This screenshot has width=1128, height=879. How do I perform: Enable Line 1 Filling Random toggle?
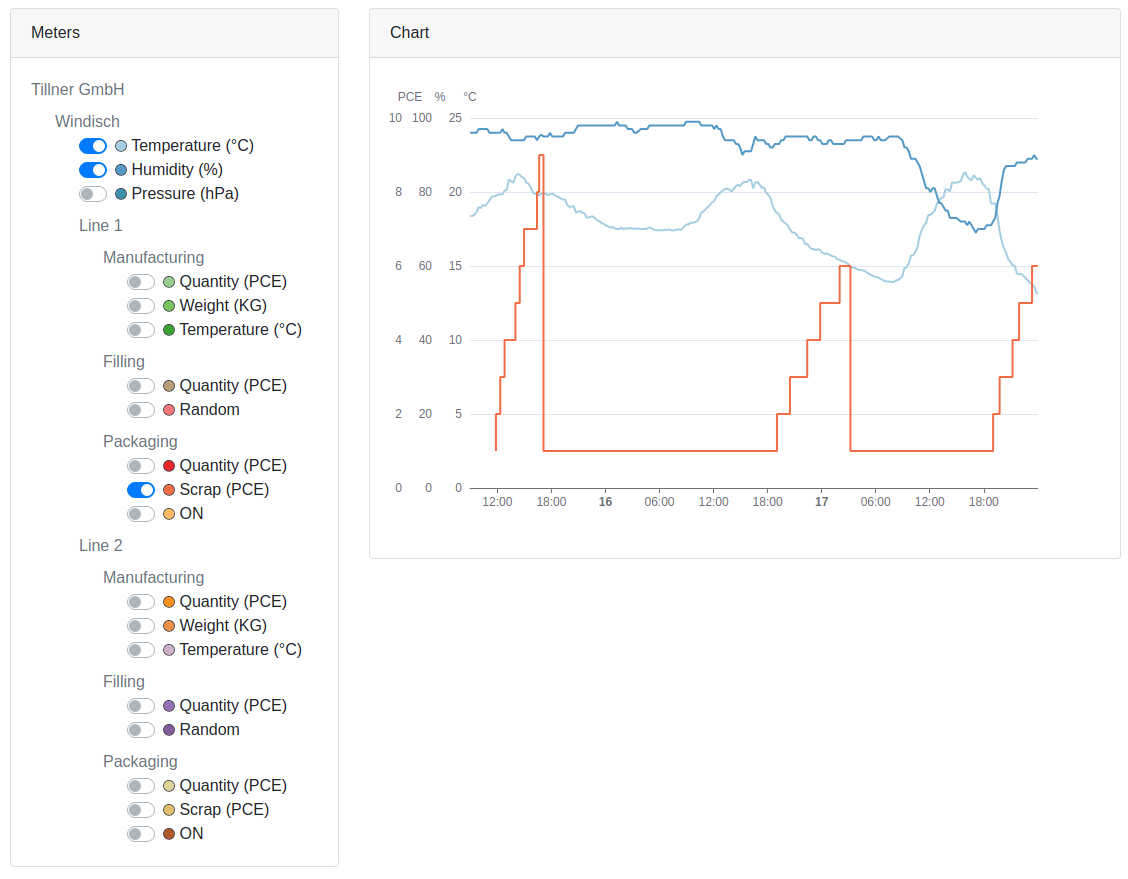pos(141,410)
